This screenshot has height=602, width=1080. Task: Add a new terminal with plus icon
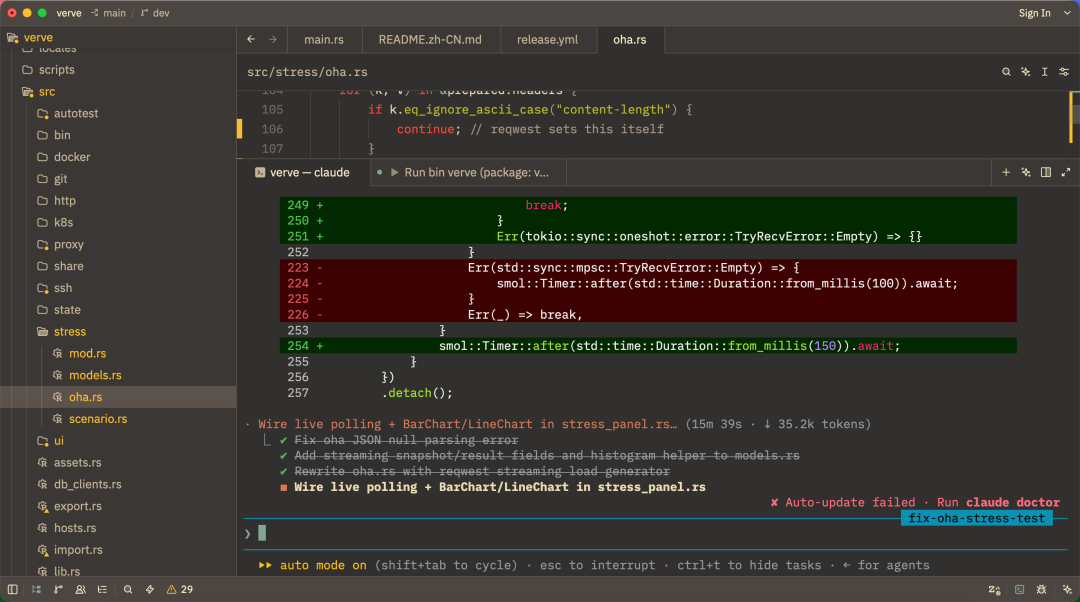1006,172
